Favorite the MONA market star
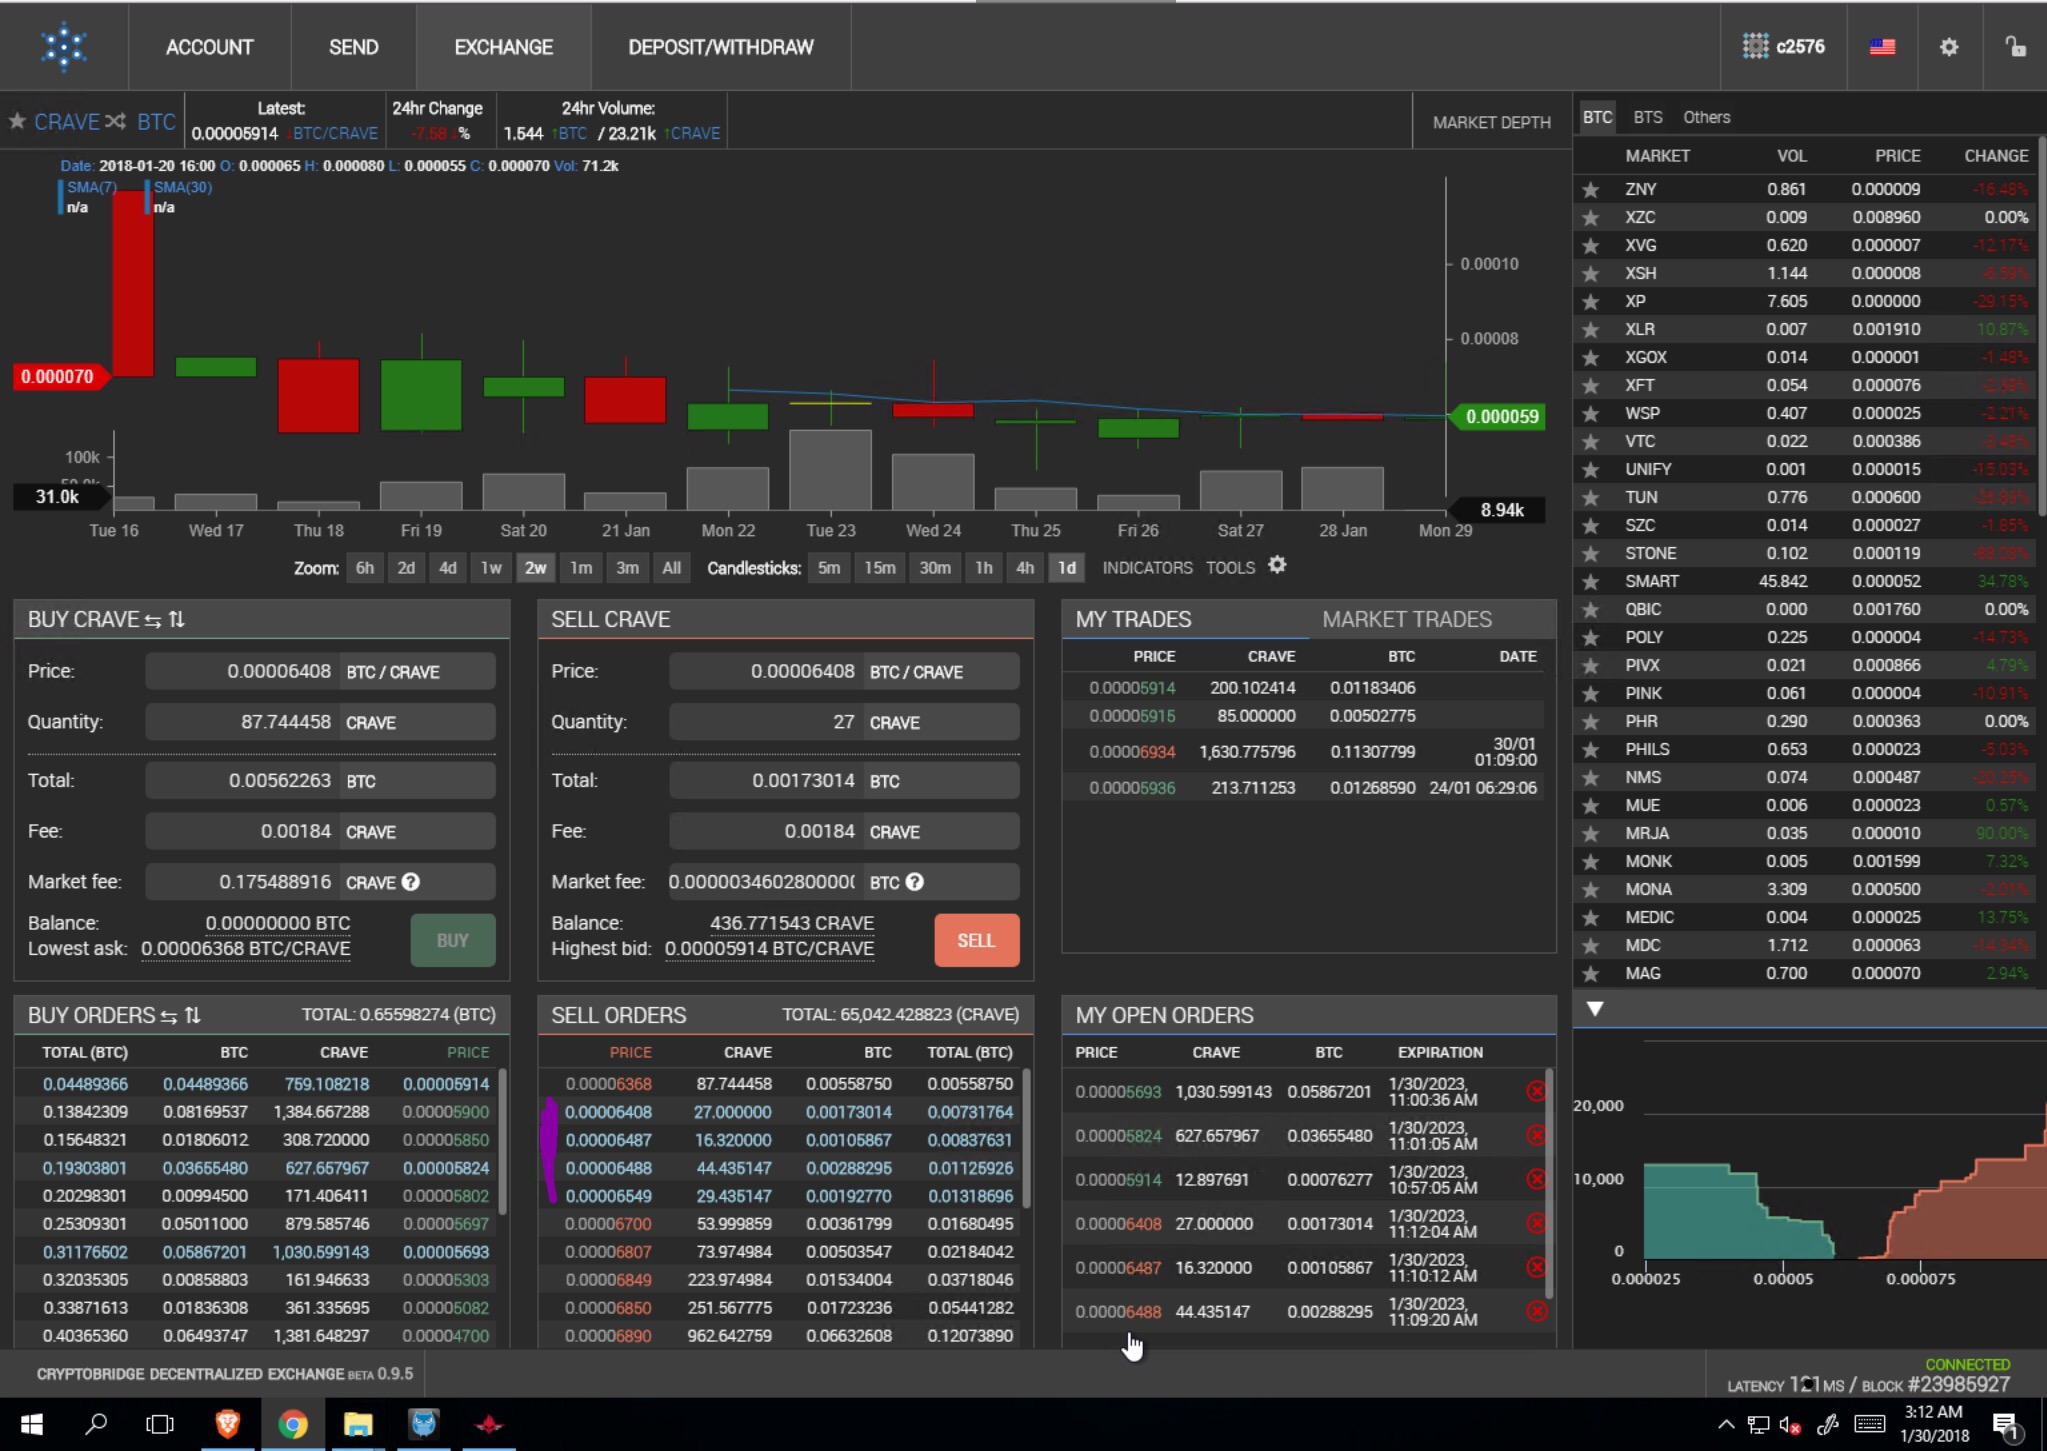This screenshot has width=2047, height=1451. [x=1590, y=889]
